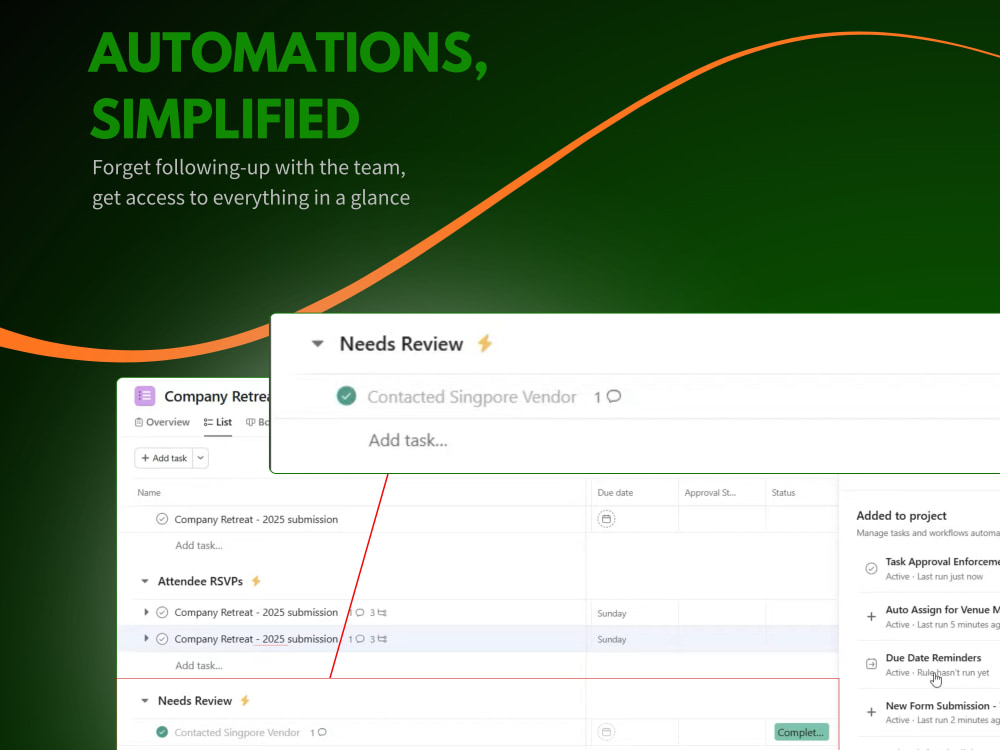Collapse the Attendee RSVPs section

pyautogui.click(x=145, y=581)
